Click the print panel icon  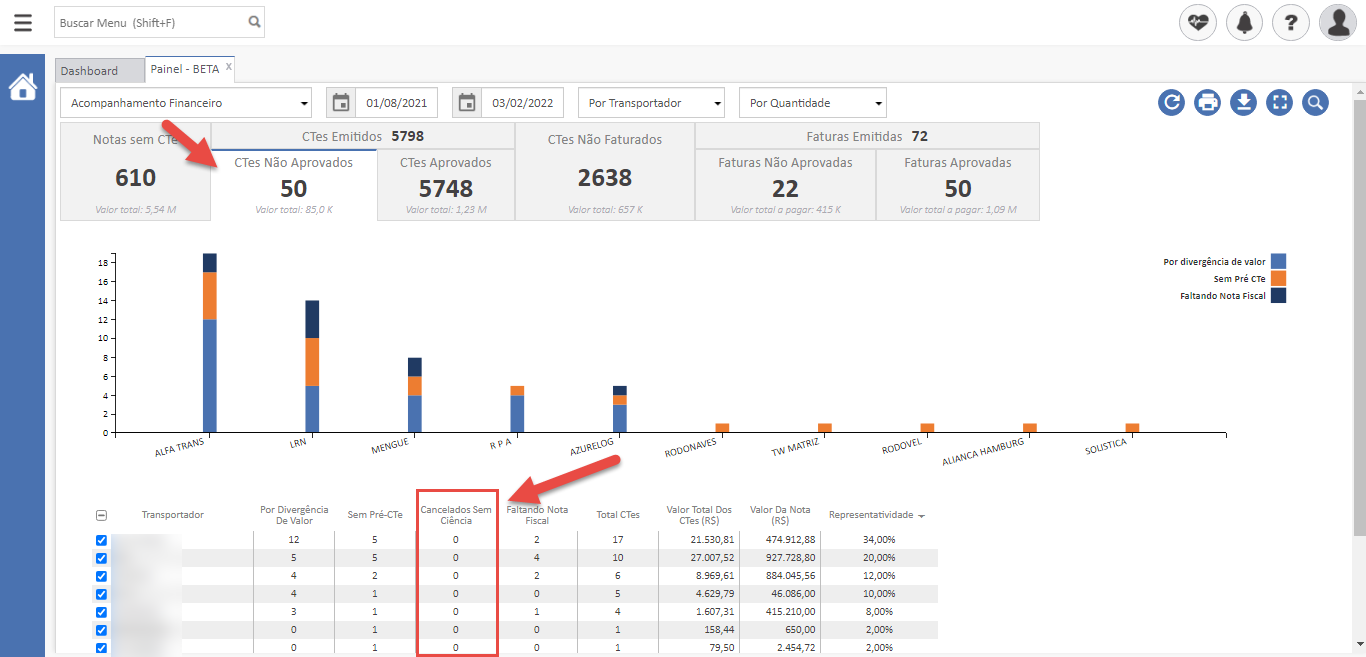tap(1208, 102)
